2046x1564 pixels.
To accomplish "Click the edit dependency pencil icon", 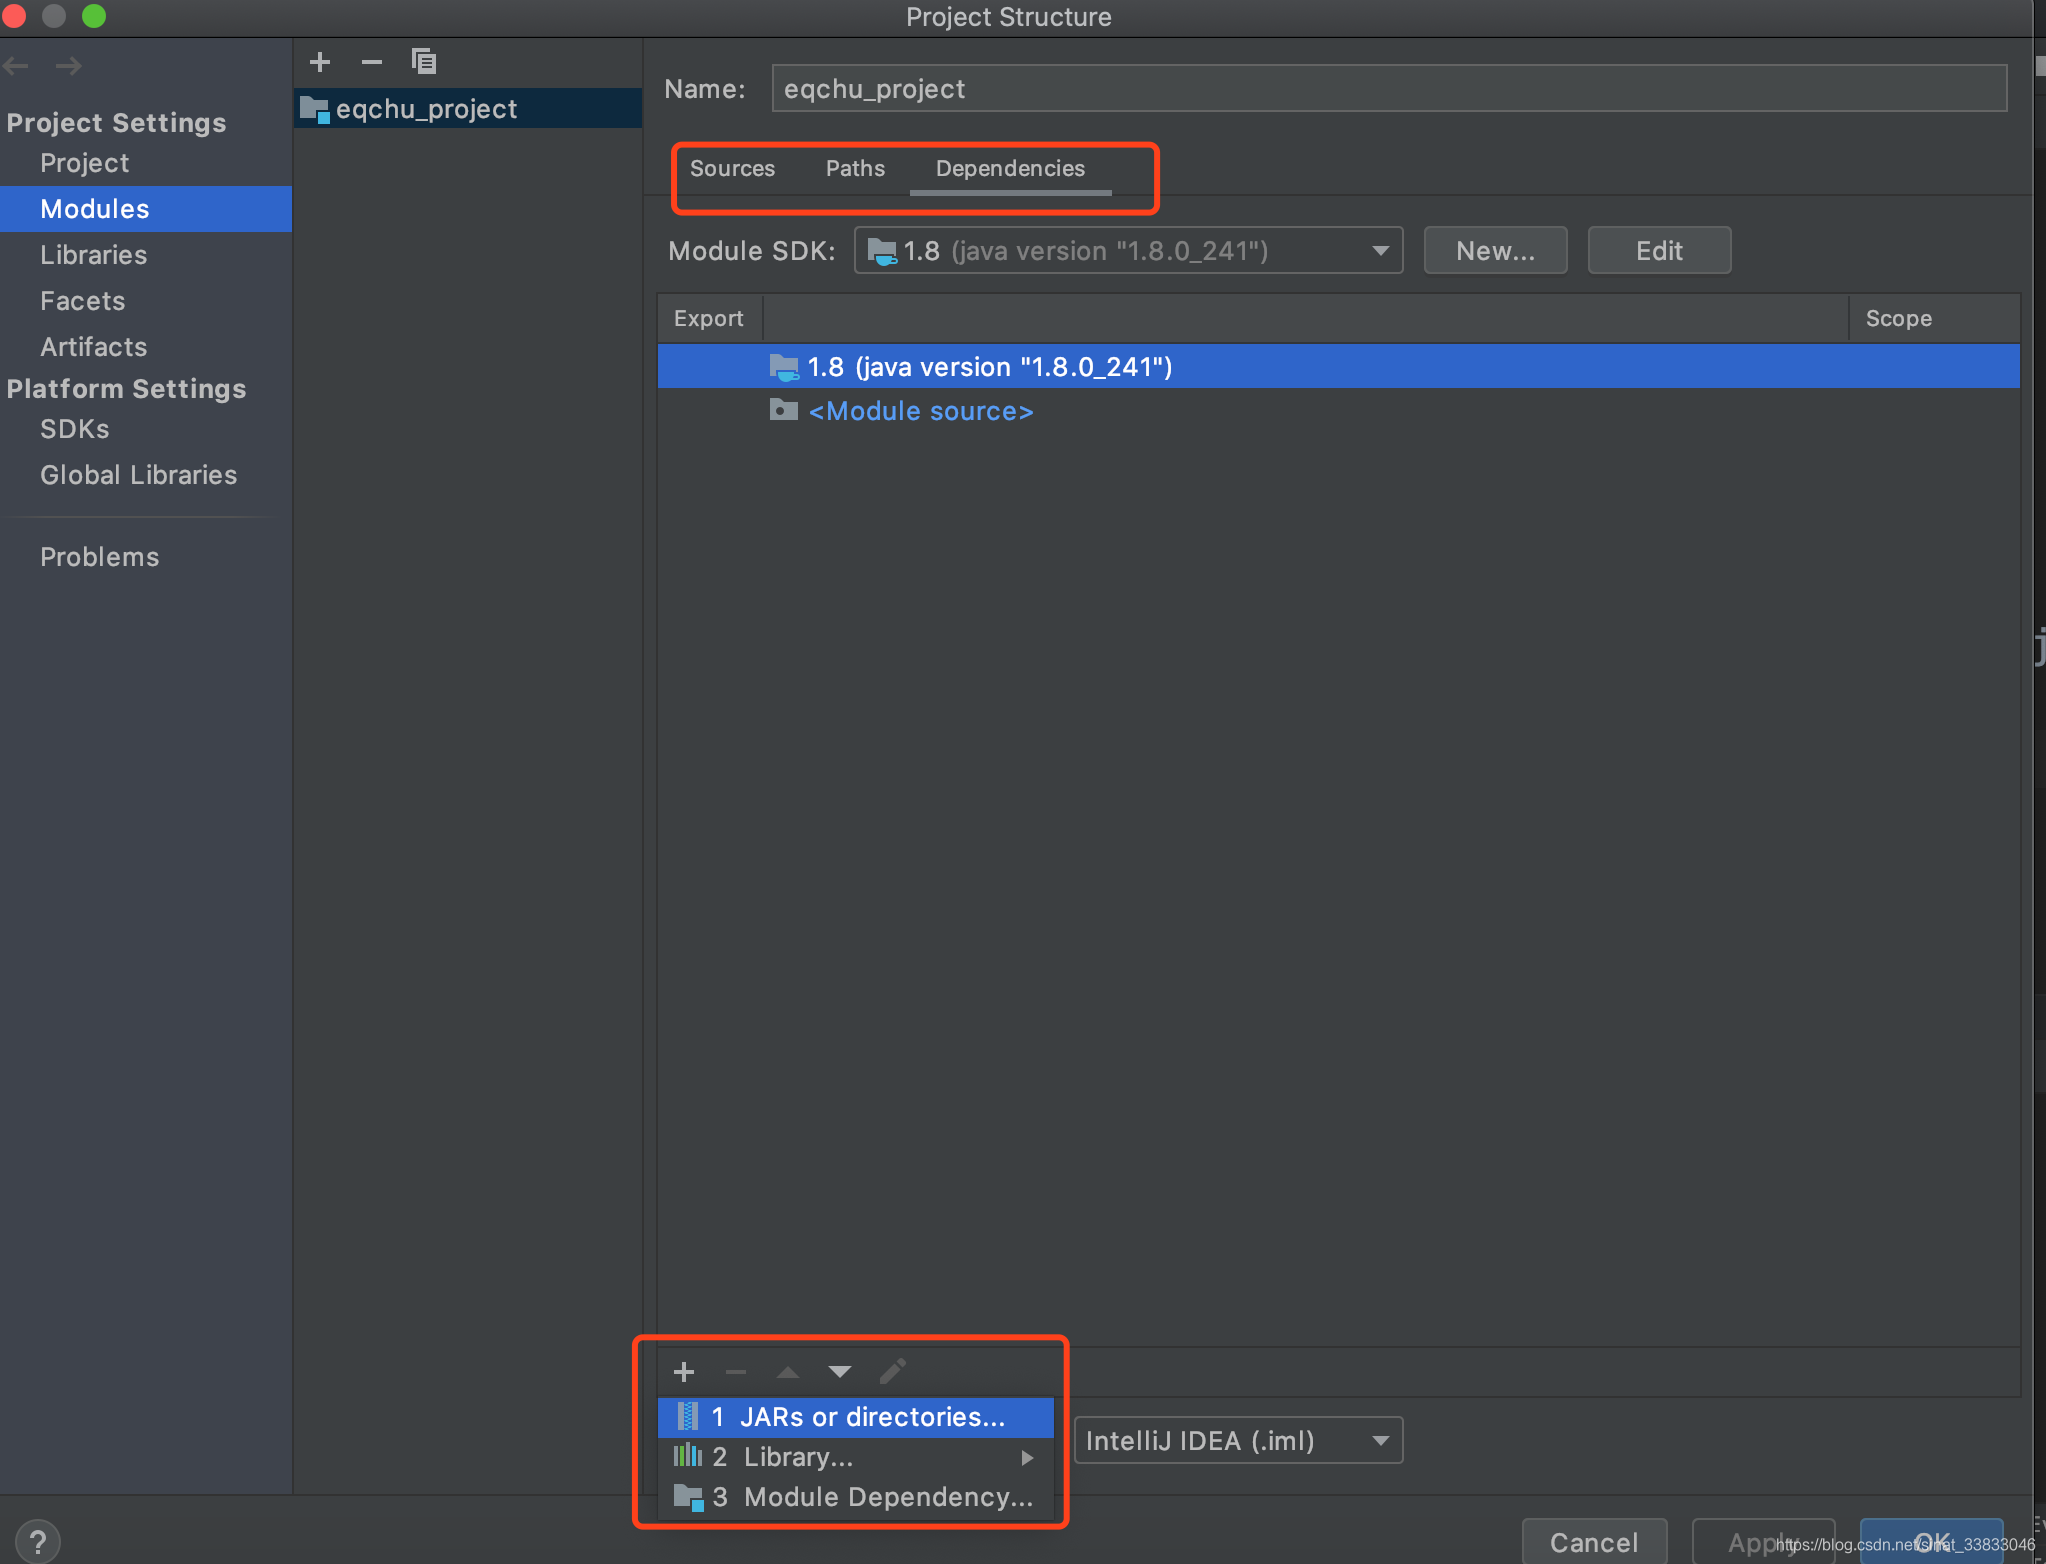I will 892,1371.
